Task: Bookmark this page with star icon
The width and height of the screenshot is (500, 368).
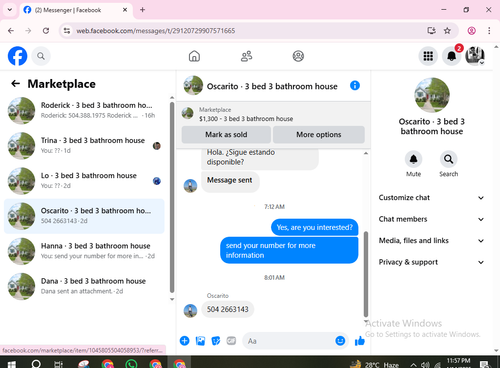Action: coord(447,31)
